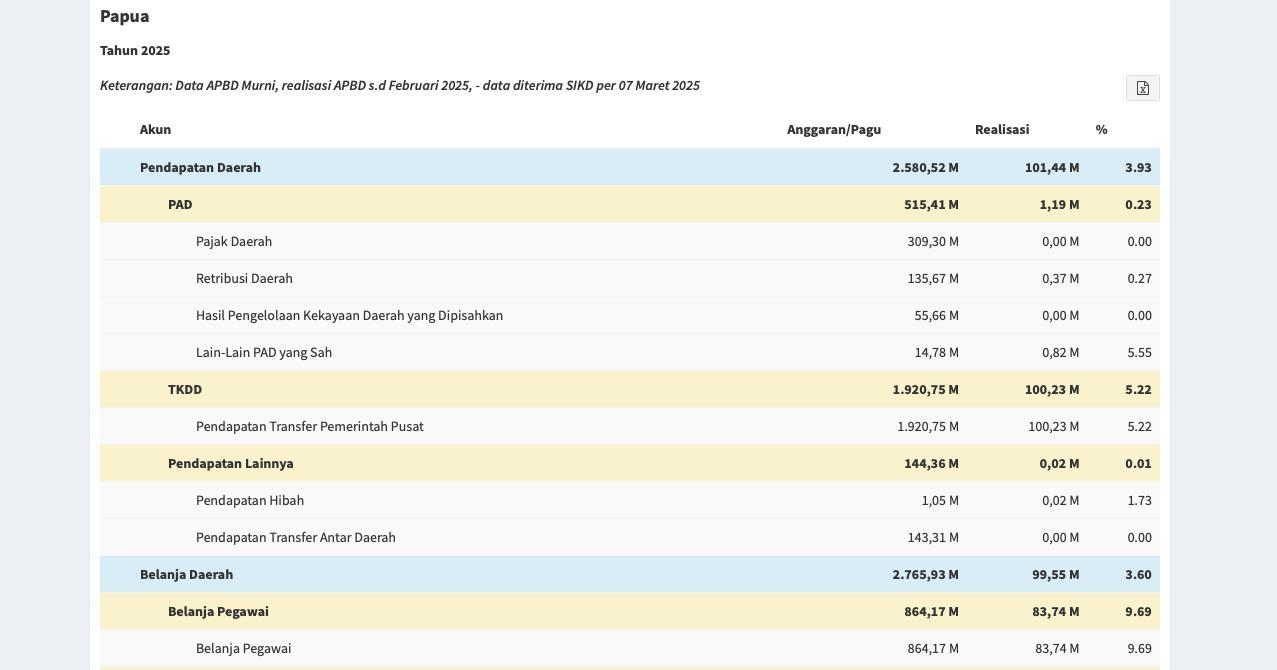This screenshot has height=670, width=1277.
Task: Collapse the TKDD group row
Action: pyautogui.click(x=630, y=389)
